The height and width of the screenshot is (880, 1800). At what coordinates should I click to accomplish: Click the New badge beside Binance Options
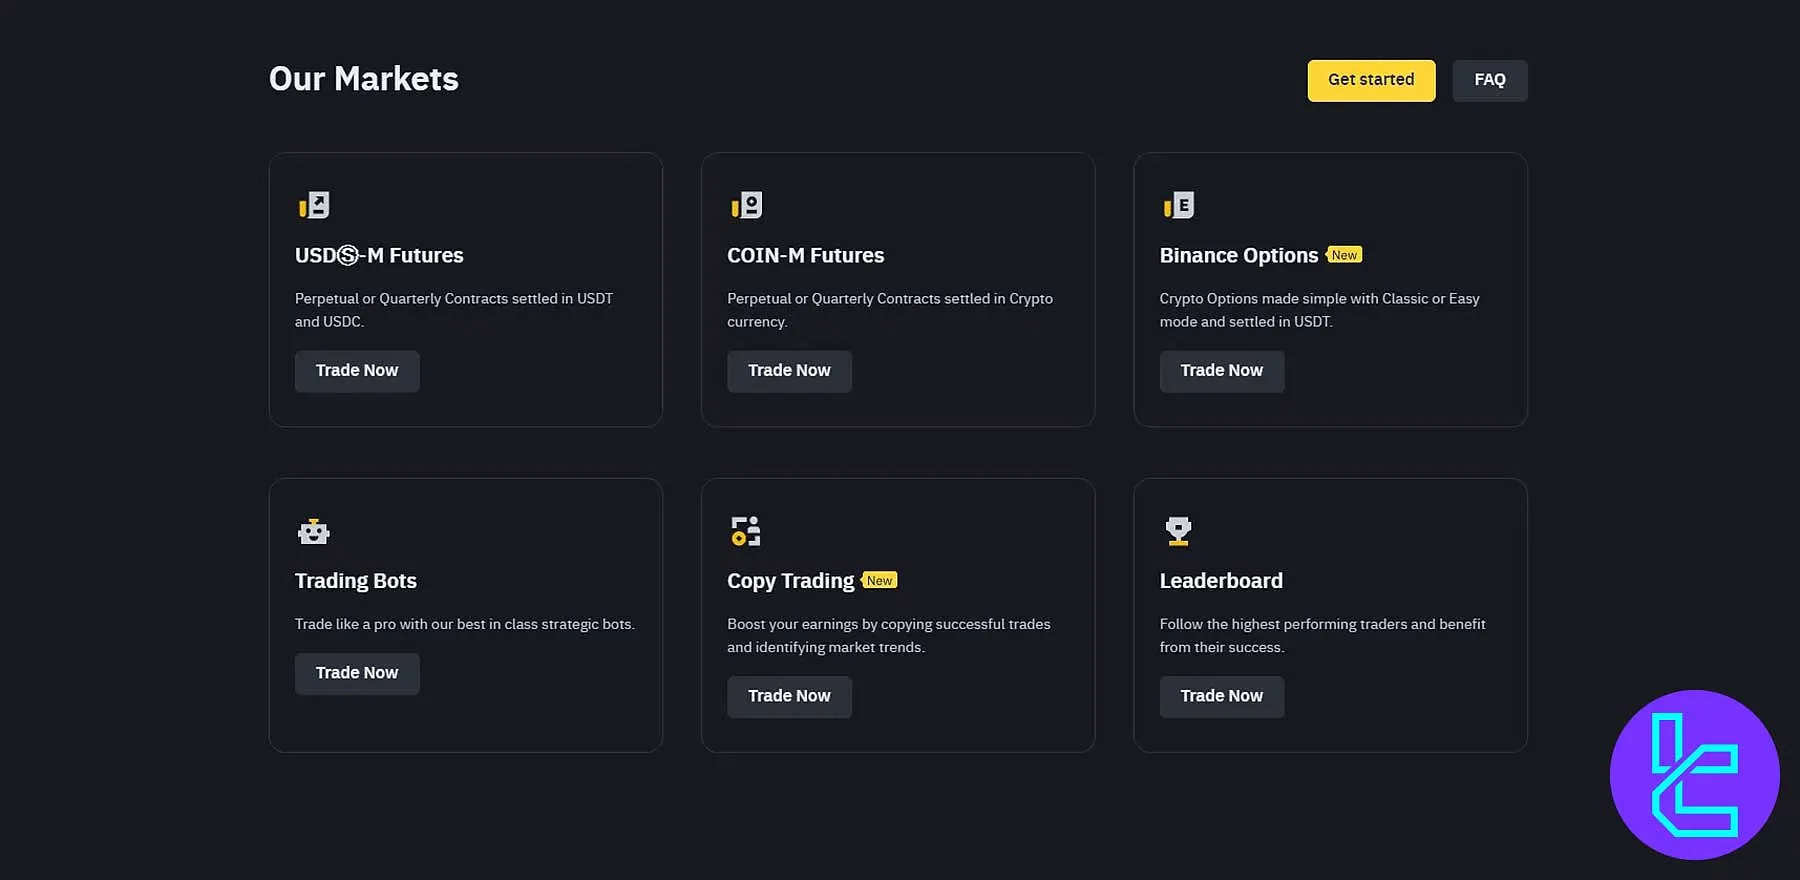tap(1344, 255)
